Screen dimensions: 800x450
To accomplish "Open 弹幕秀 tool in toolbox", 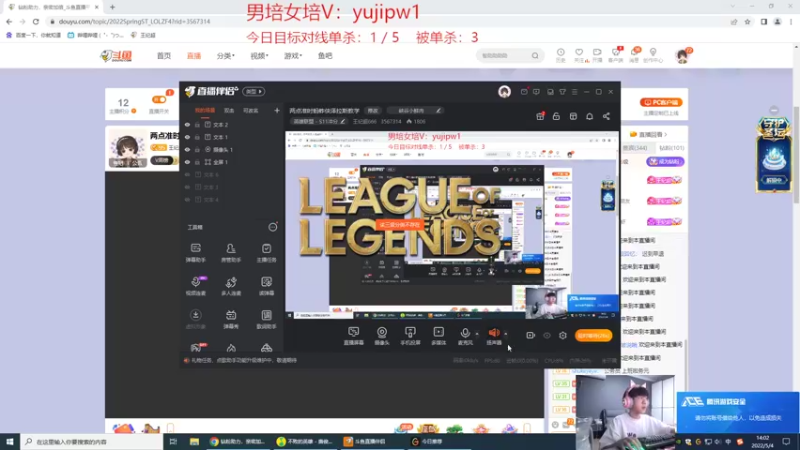I will pos(231,319).
